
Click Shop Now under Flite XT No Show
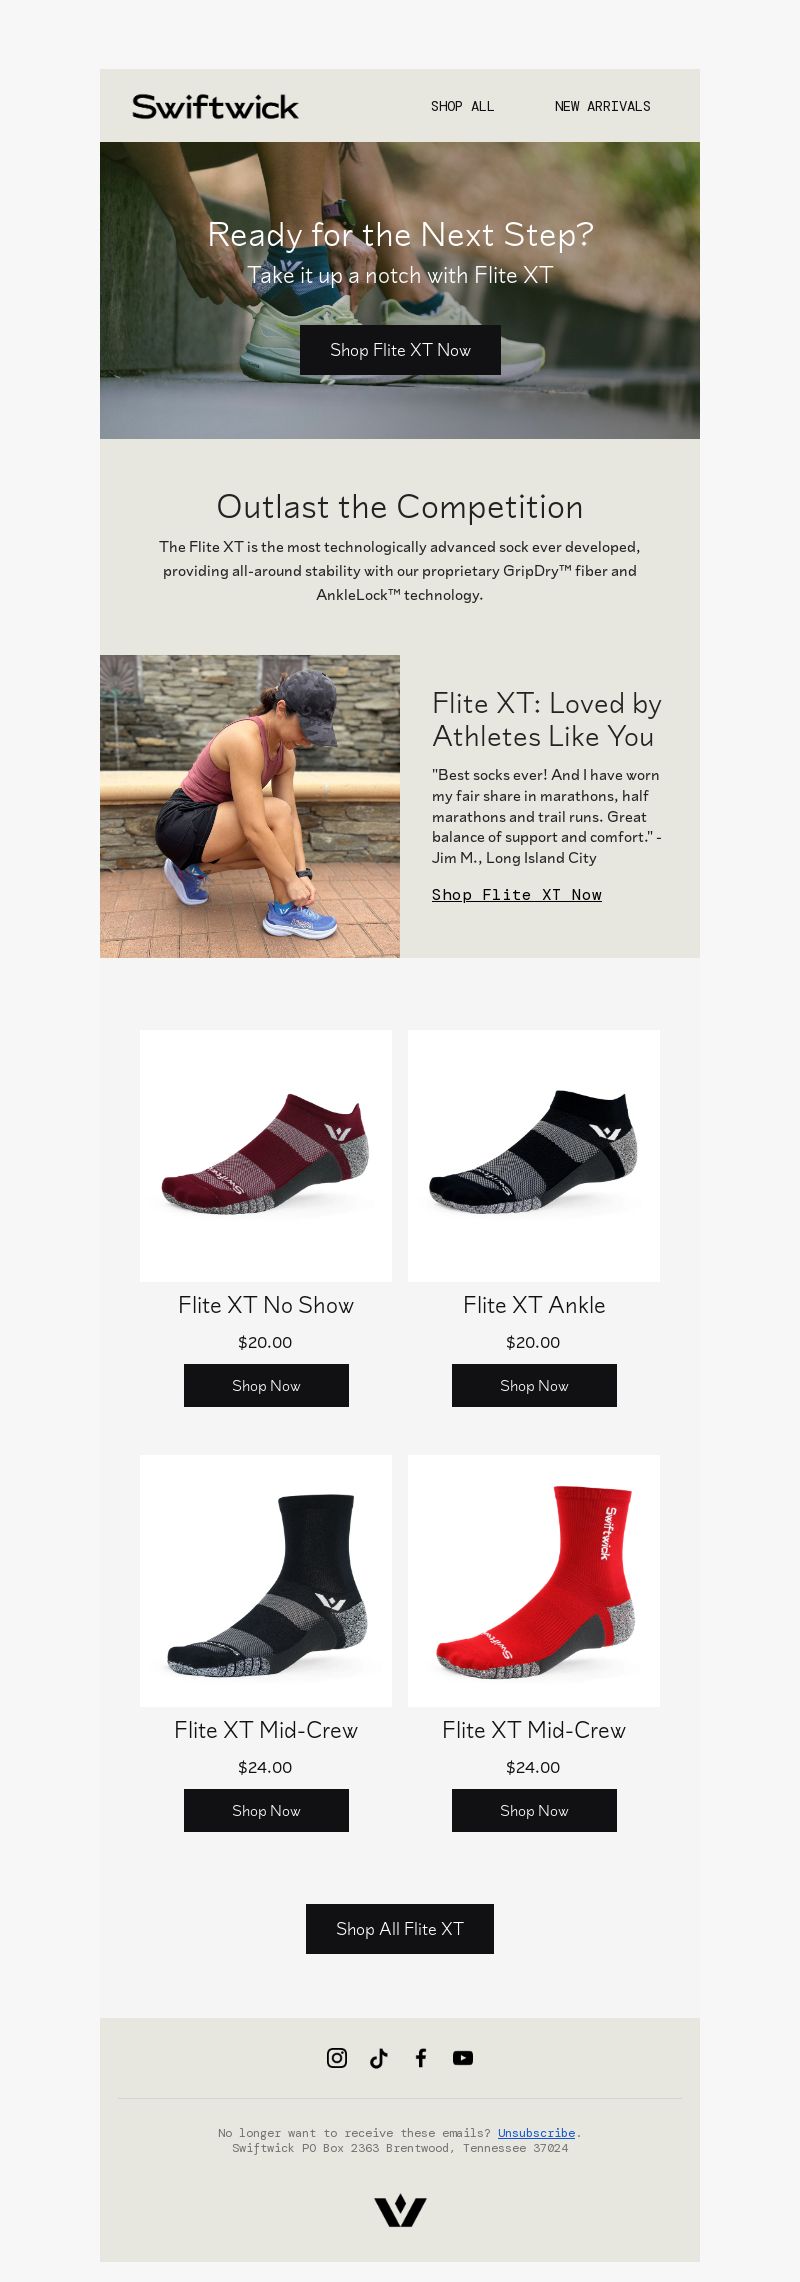(x=266, y=1385)
